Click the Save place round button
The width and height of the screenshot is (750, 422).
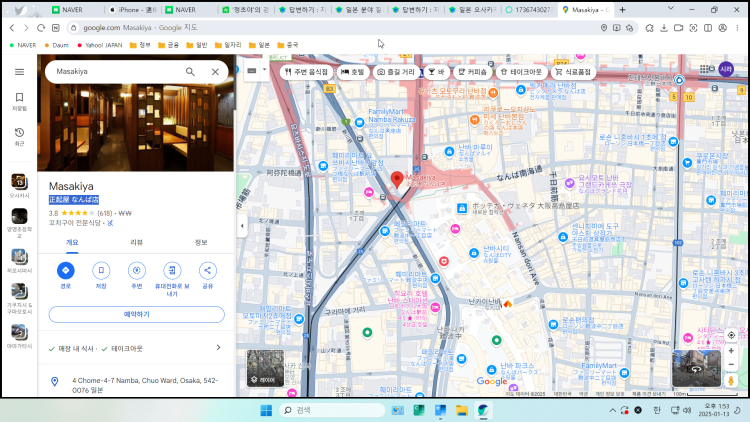pyautogui.click(x=101, y=271)
